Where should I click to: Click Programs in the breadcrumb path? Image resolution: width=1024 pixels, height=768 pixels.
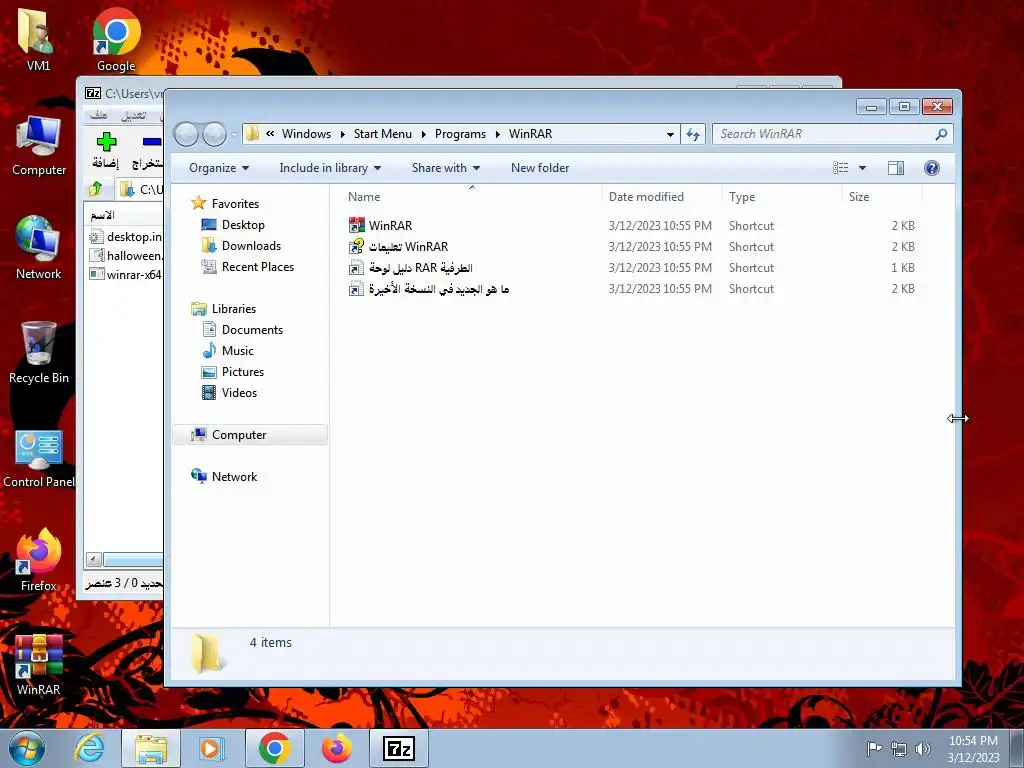coord(460,134)
